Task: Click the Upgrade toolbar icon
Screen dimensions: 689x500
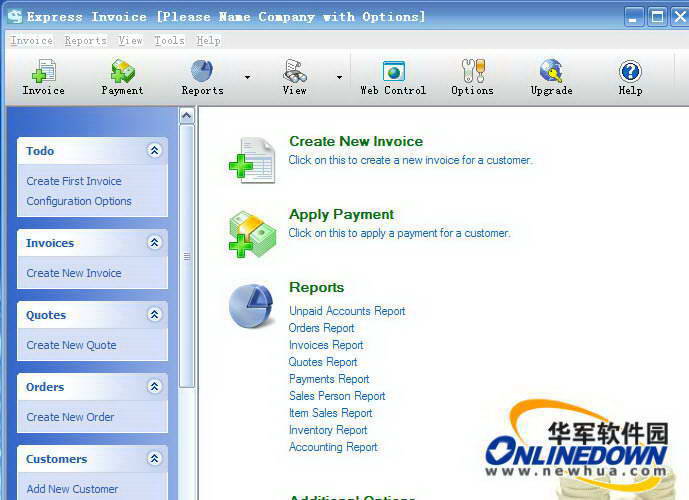Action: click(551, 72)
